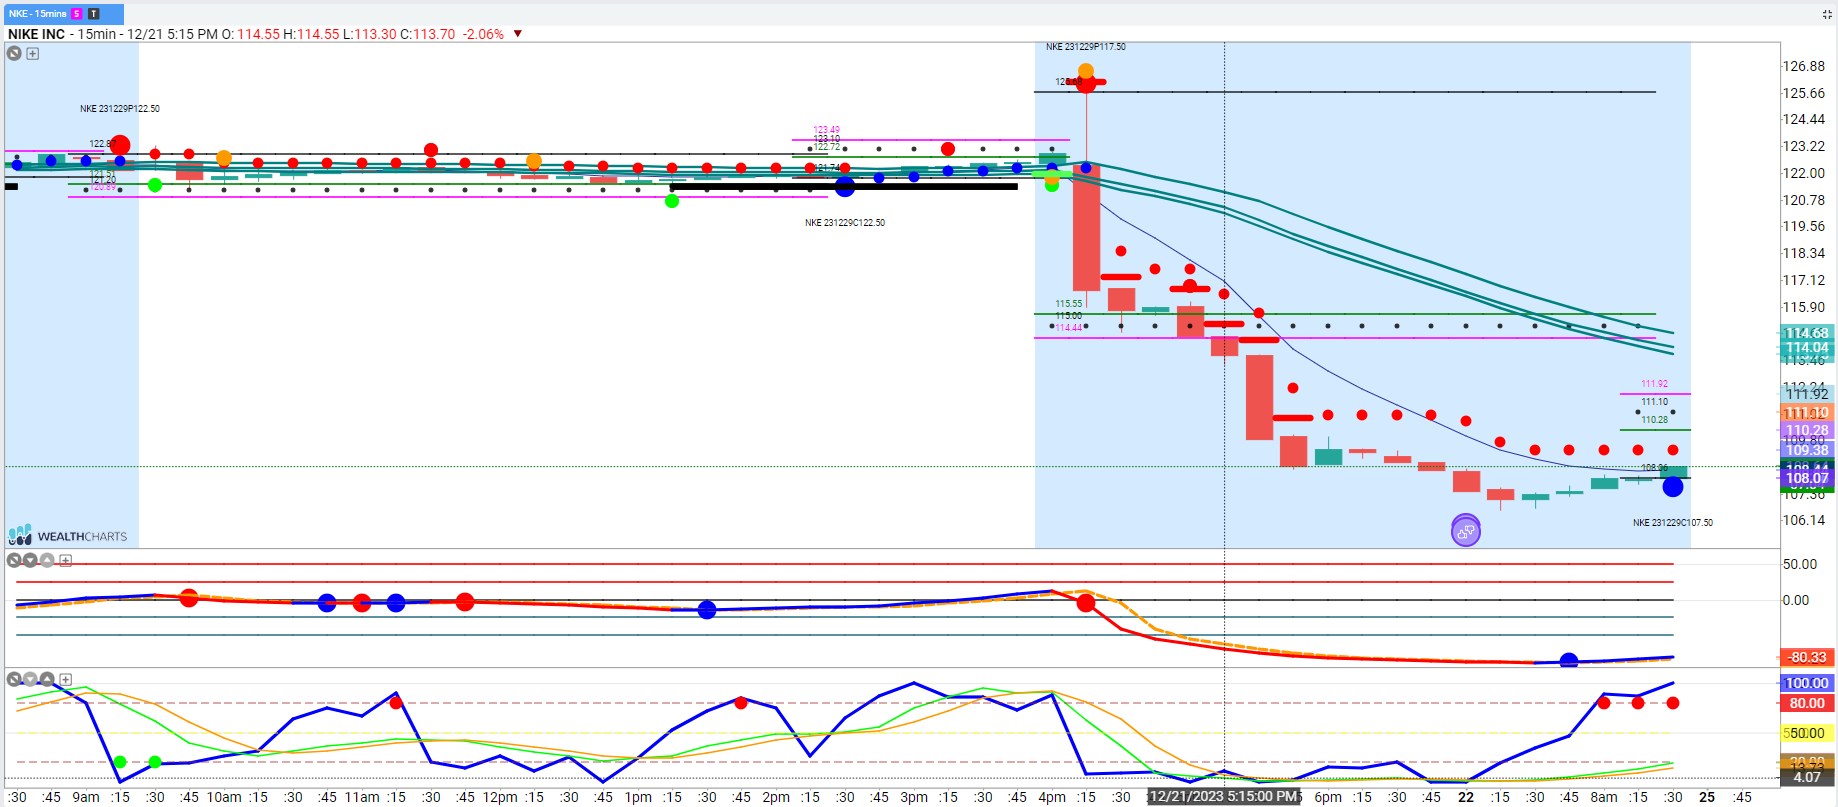Image resolution: width=1838 pixels, height=807 pixels.
Task: Click the hide icon in middle oscillator pane
Action: [x=14, y=560]
